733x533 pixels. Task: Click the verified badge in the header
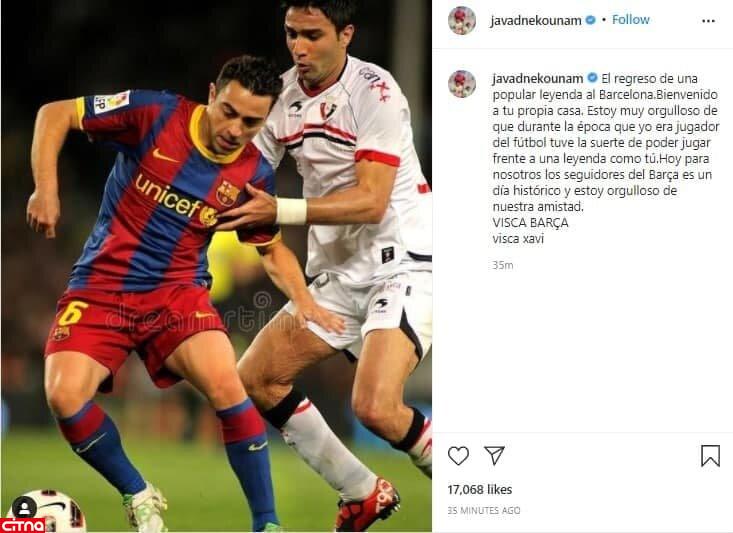(590, 20)
